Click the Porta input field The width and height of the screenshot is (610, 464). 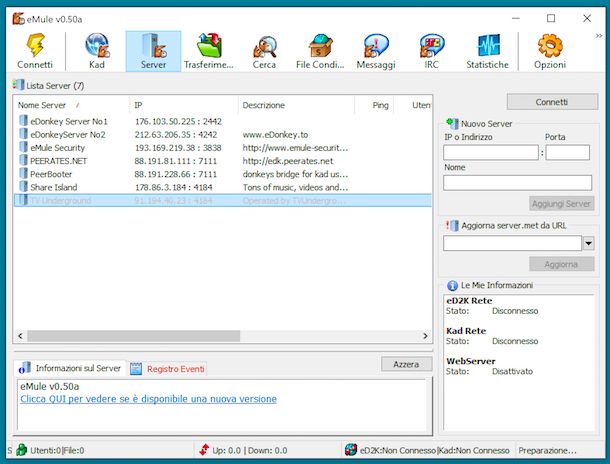point(568,152)
